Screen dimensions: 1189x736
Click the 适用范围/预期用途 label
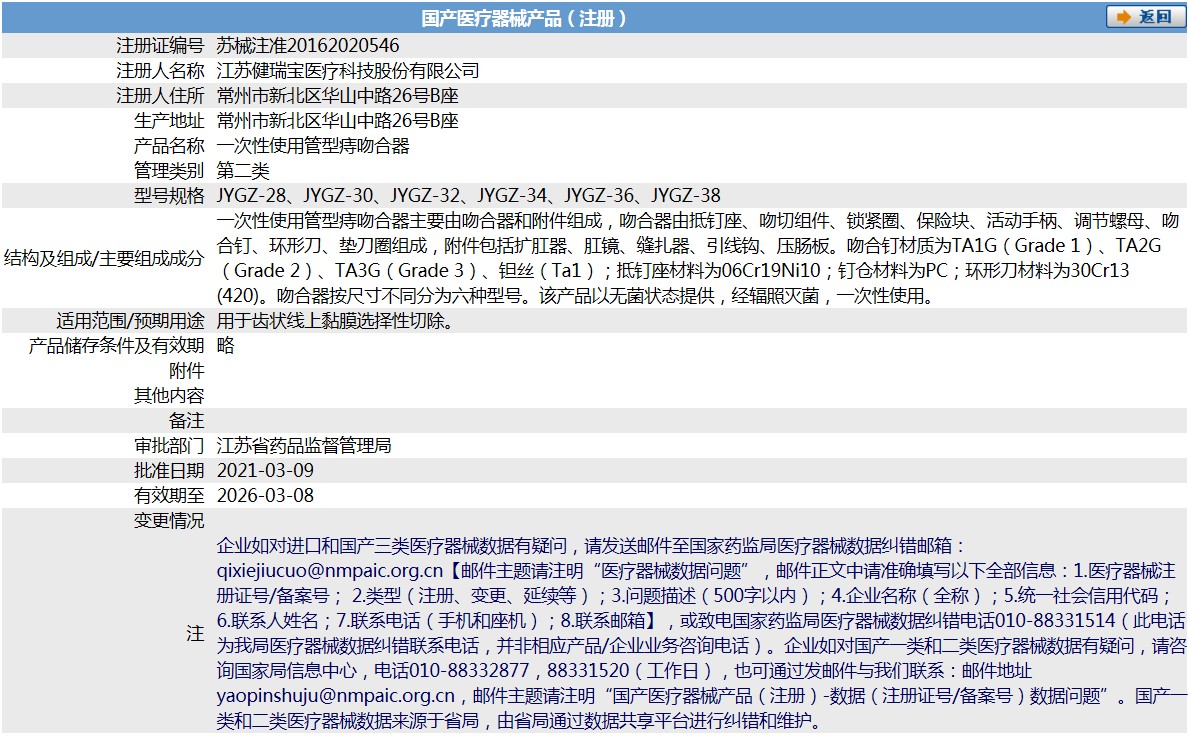coord(130,321)
